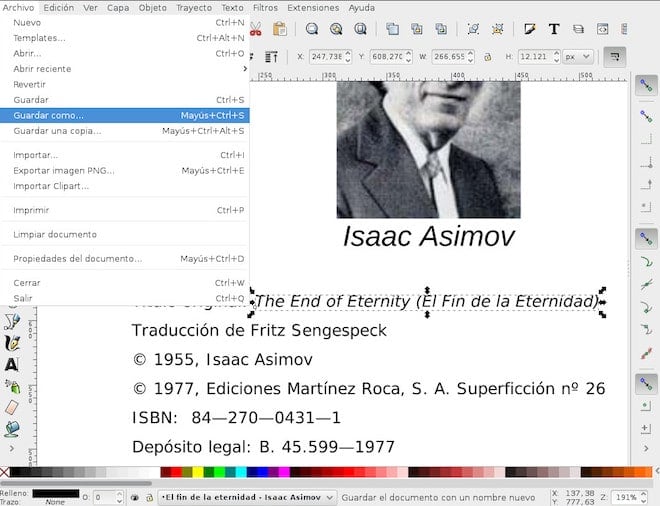Open the Edición menu

point(59,8)
